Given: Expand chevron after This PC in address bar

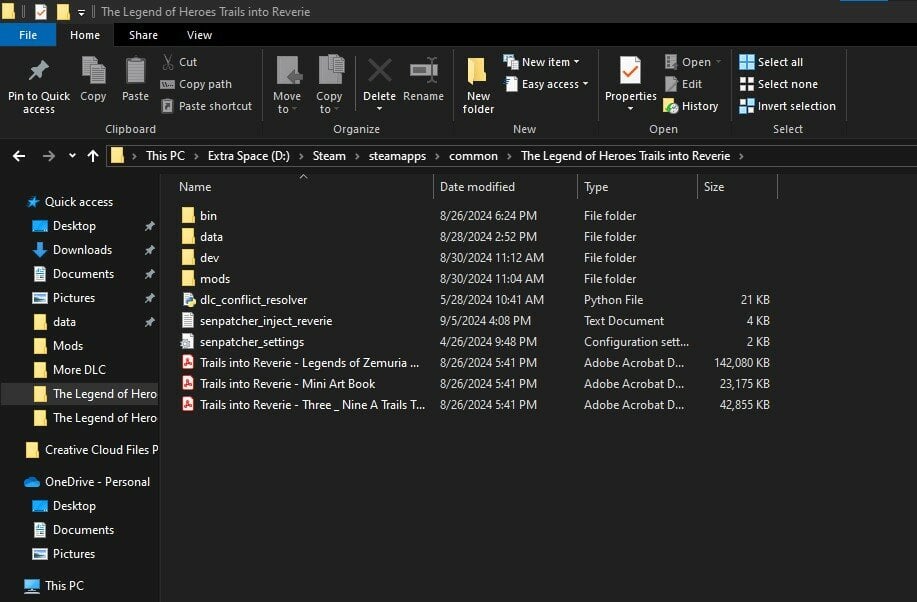Looking at the screenshot, I should pos(196,156).
